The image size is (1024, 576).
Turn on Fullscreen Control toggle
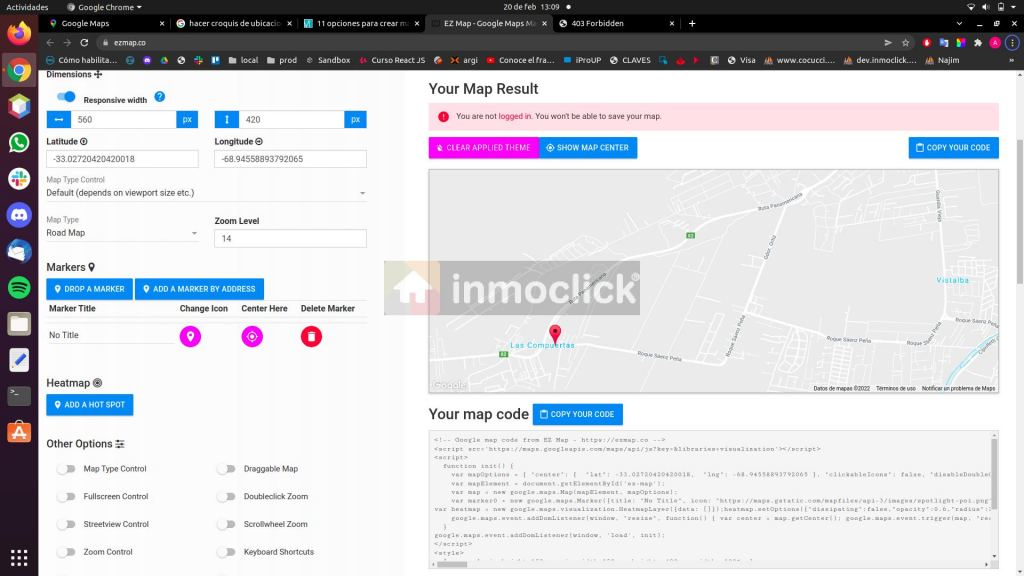coord(66,496)
